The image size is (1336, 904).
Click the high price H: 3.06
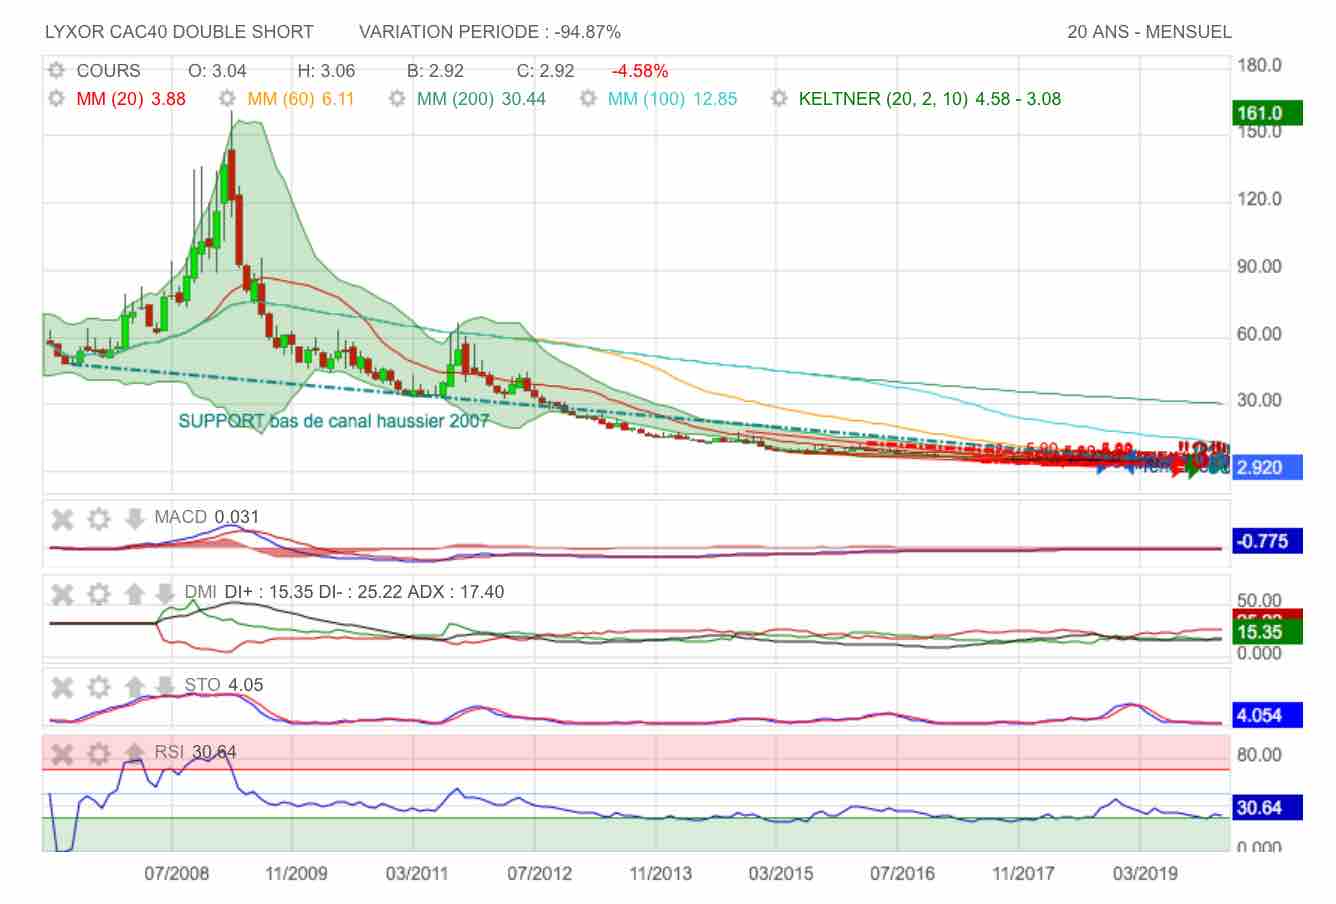(x=326, y=71)
